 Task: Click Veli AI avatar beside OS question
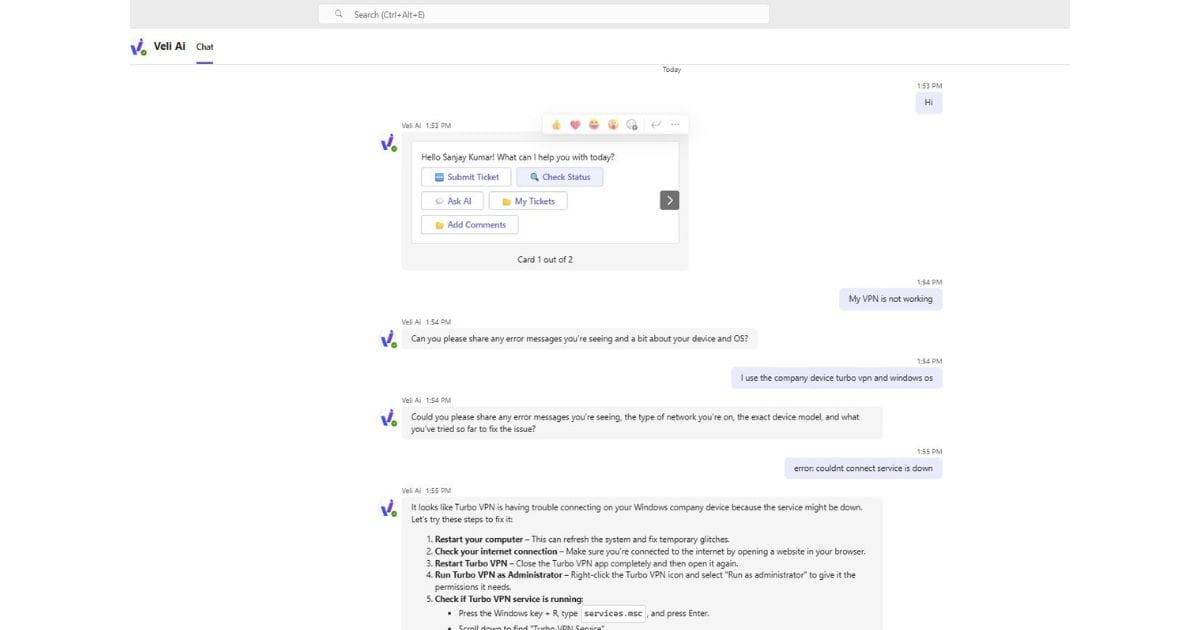click(389, 340)
